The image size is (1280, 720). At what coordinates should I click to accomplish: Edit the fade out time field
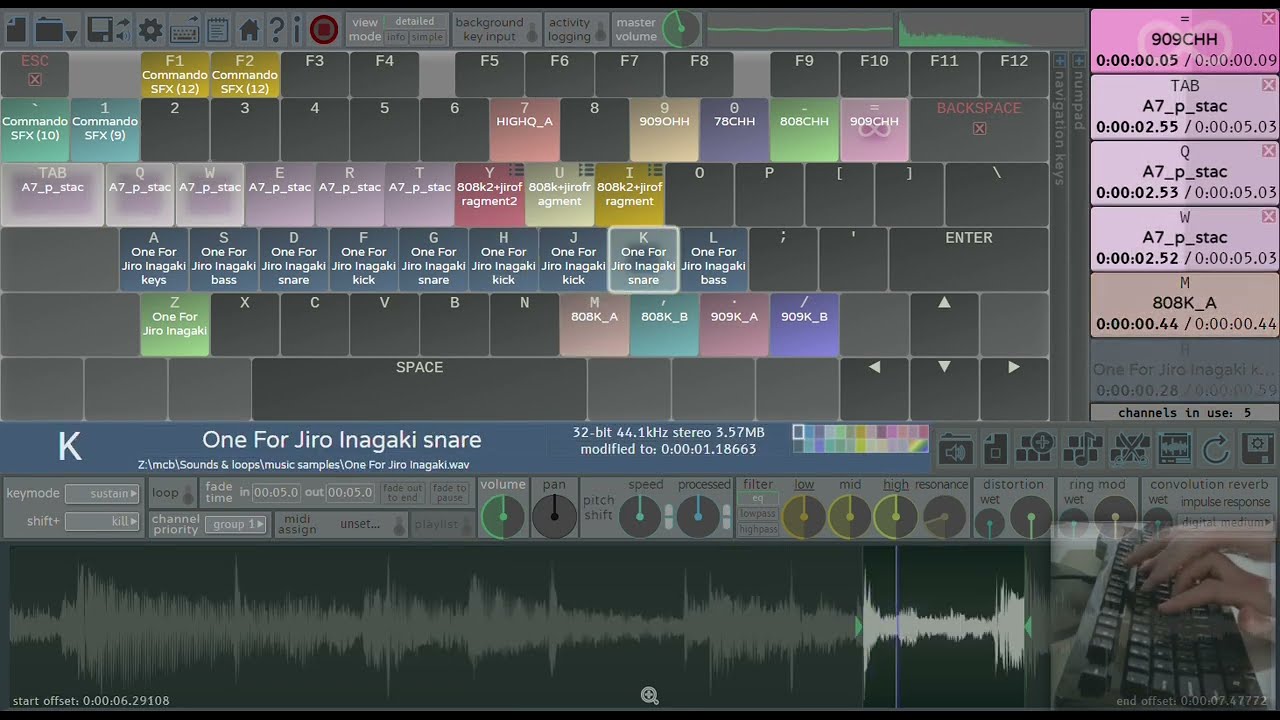pyautogui.click(x=350, y=493)
